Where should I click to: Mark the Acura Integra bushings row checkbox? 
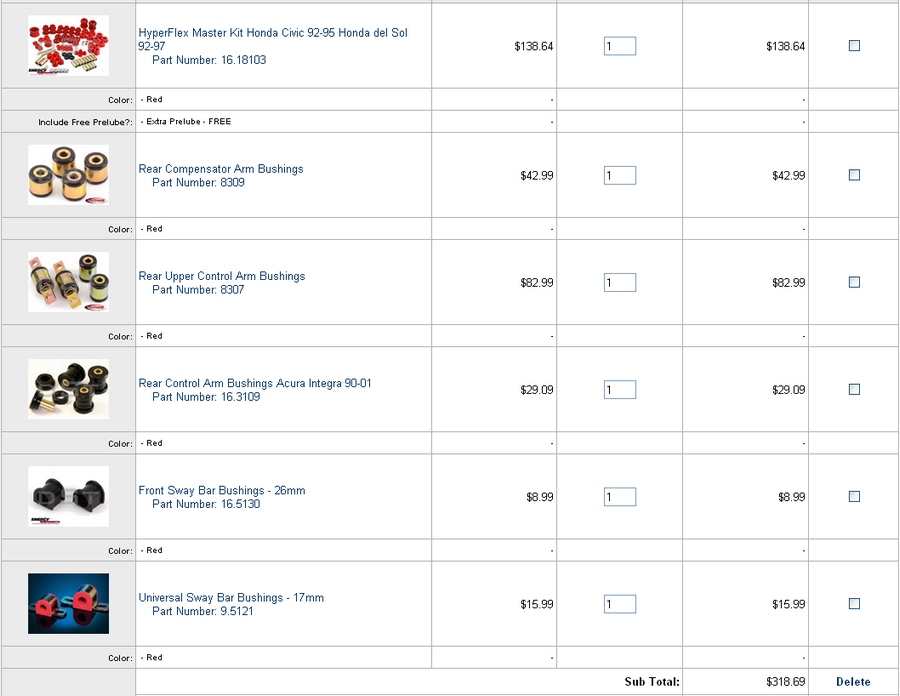(854, 389)
